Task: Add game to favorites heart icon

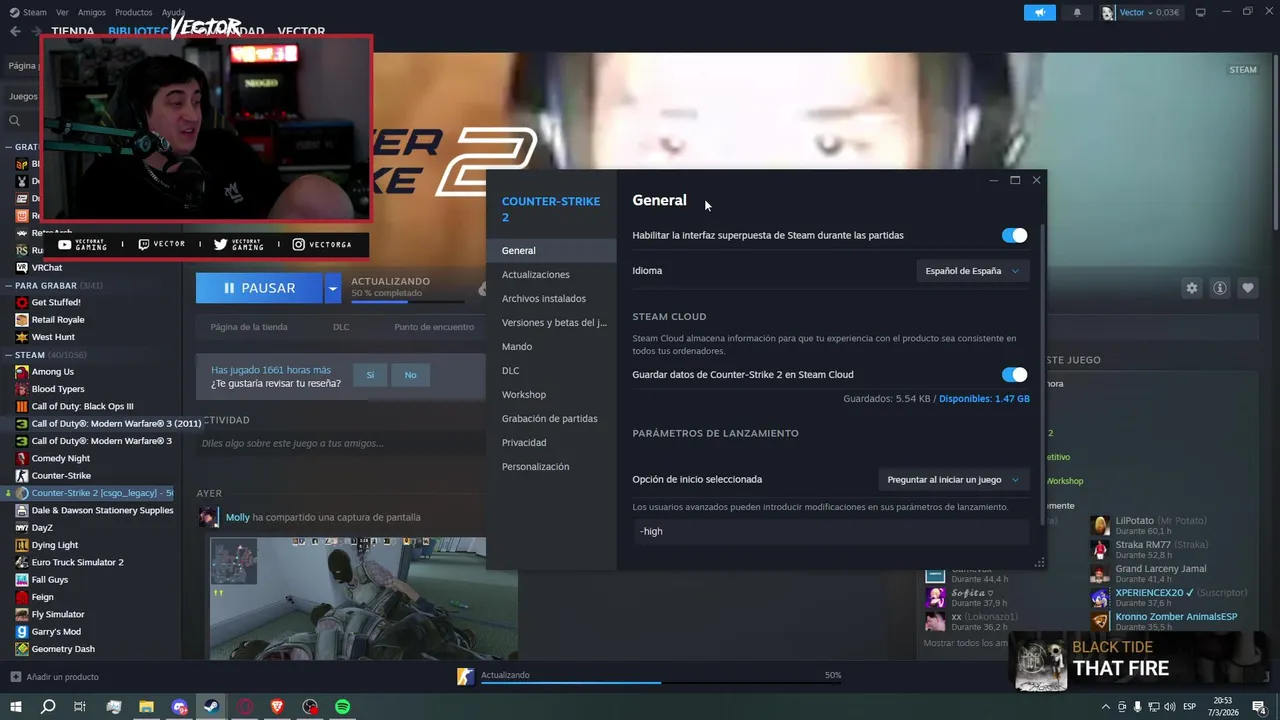Action: 1247,288
